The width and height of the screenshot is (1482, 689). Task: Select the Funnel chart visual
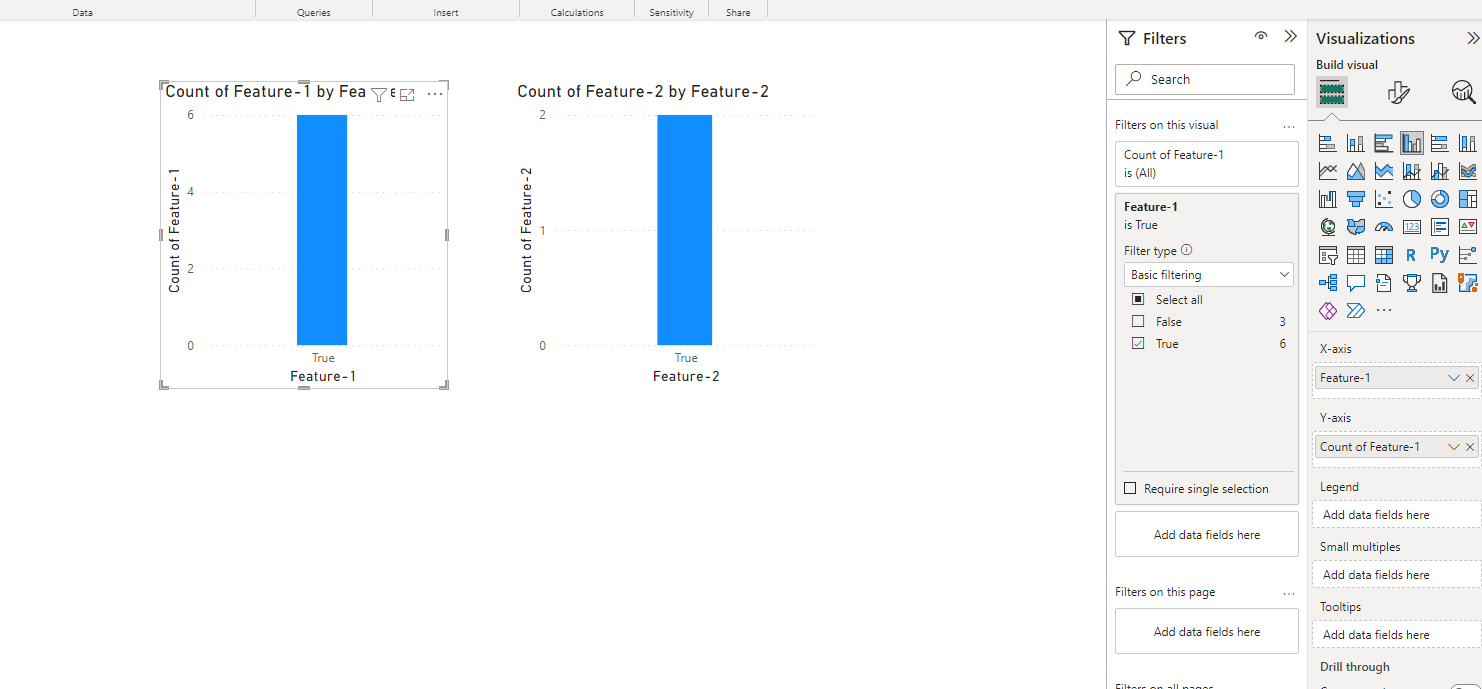pos(1356,199)
